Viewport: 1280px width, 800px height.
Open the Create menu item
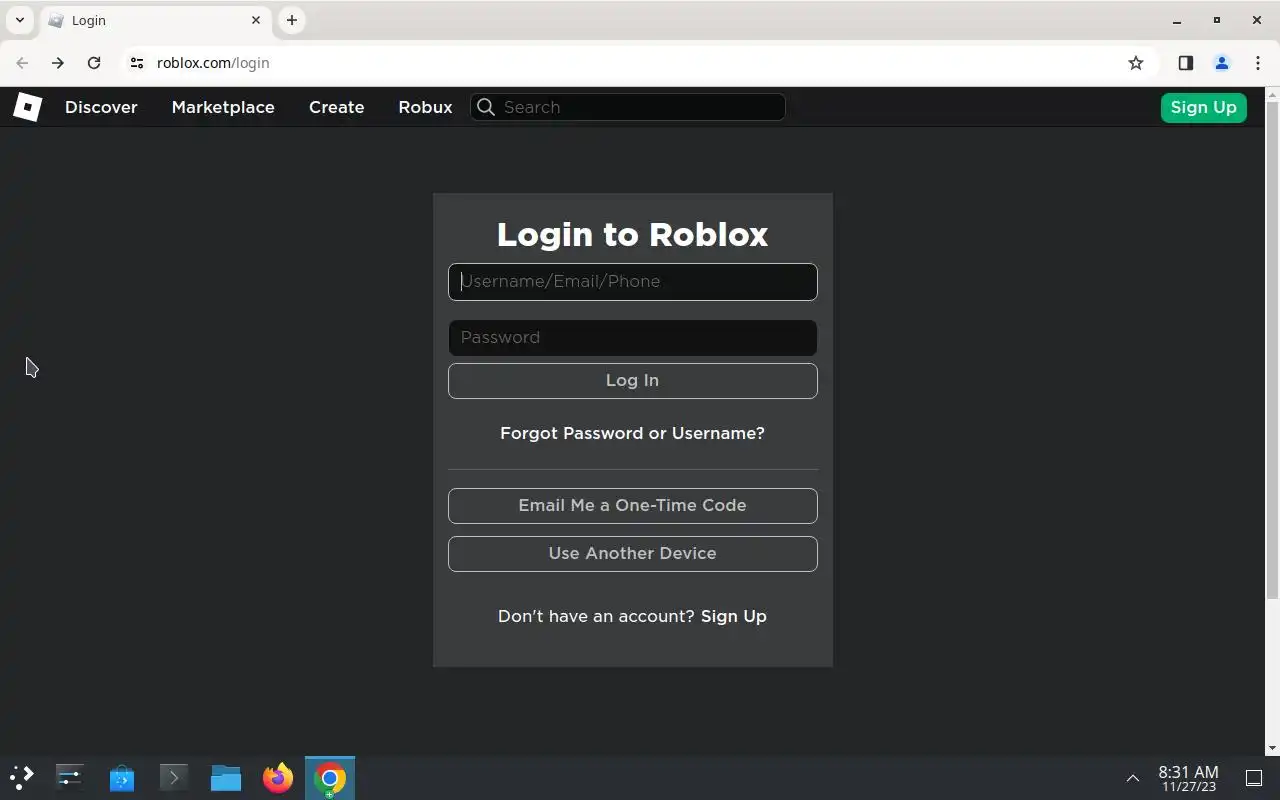tap(336, 107)
